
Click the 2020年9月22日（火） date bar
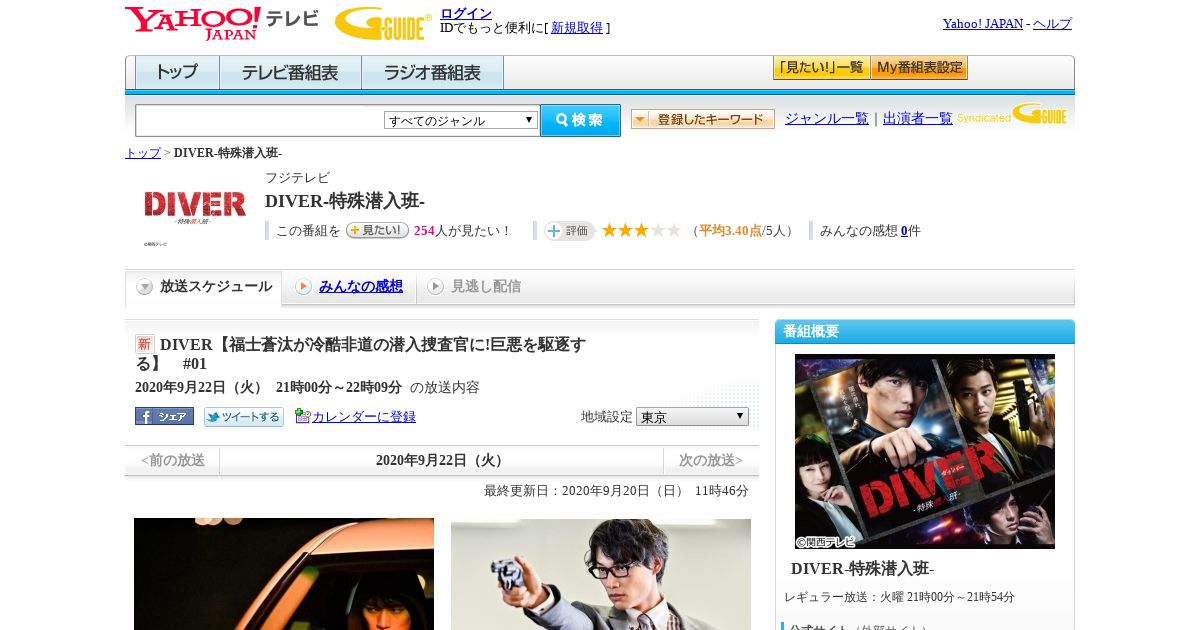[441, 460]
